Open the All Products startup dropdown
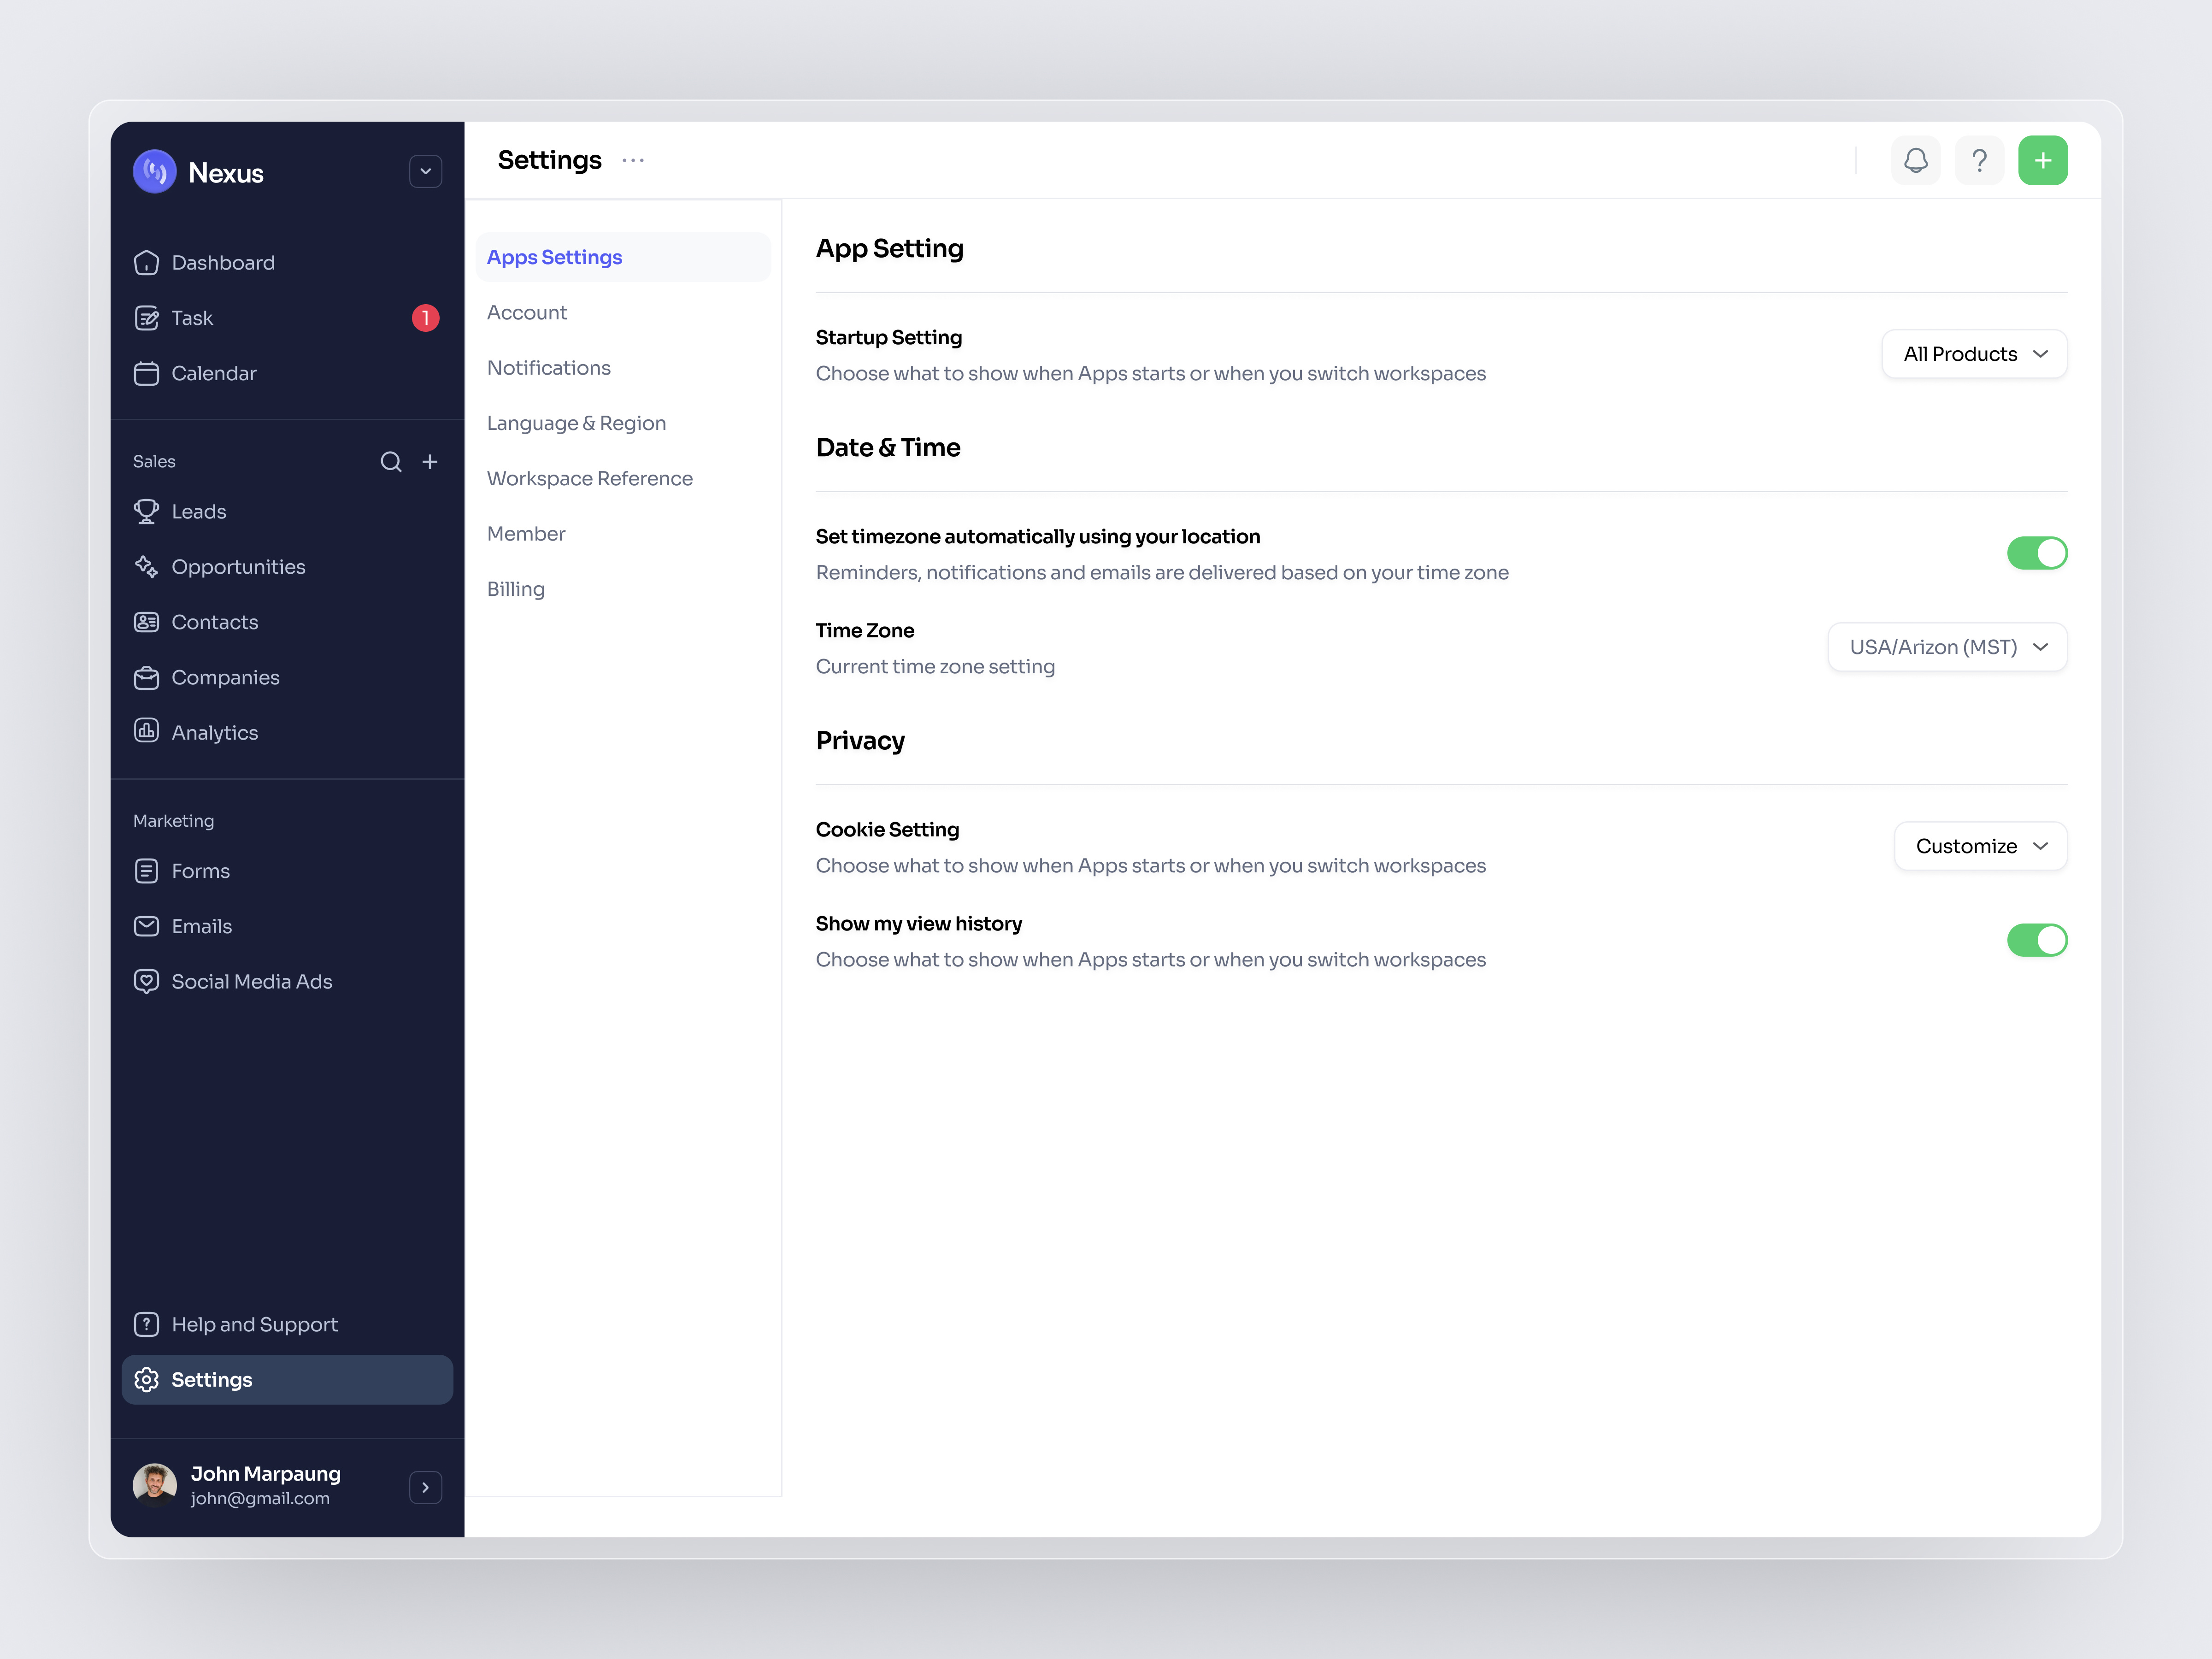Viewport: 2212px width, 1659px height. pyautogui.click(x=1974, y=354)
